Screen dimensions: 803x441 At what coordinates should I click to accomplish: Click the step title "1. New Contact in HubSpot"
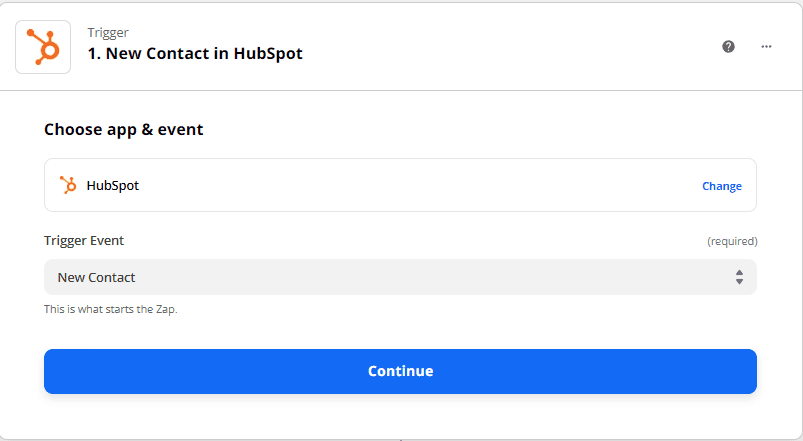195,54
